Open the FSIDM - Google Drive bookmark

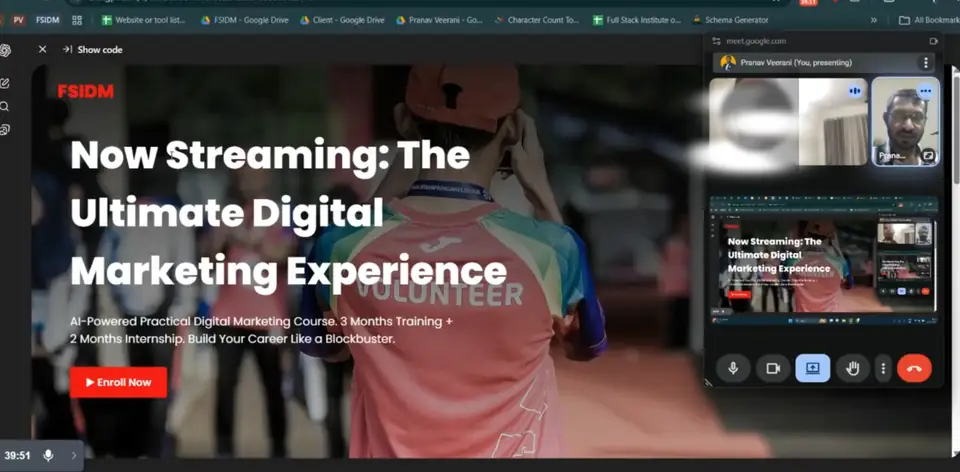[245, 20]
